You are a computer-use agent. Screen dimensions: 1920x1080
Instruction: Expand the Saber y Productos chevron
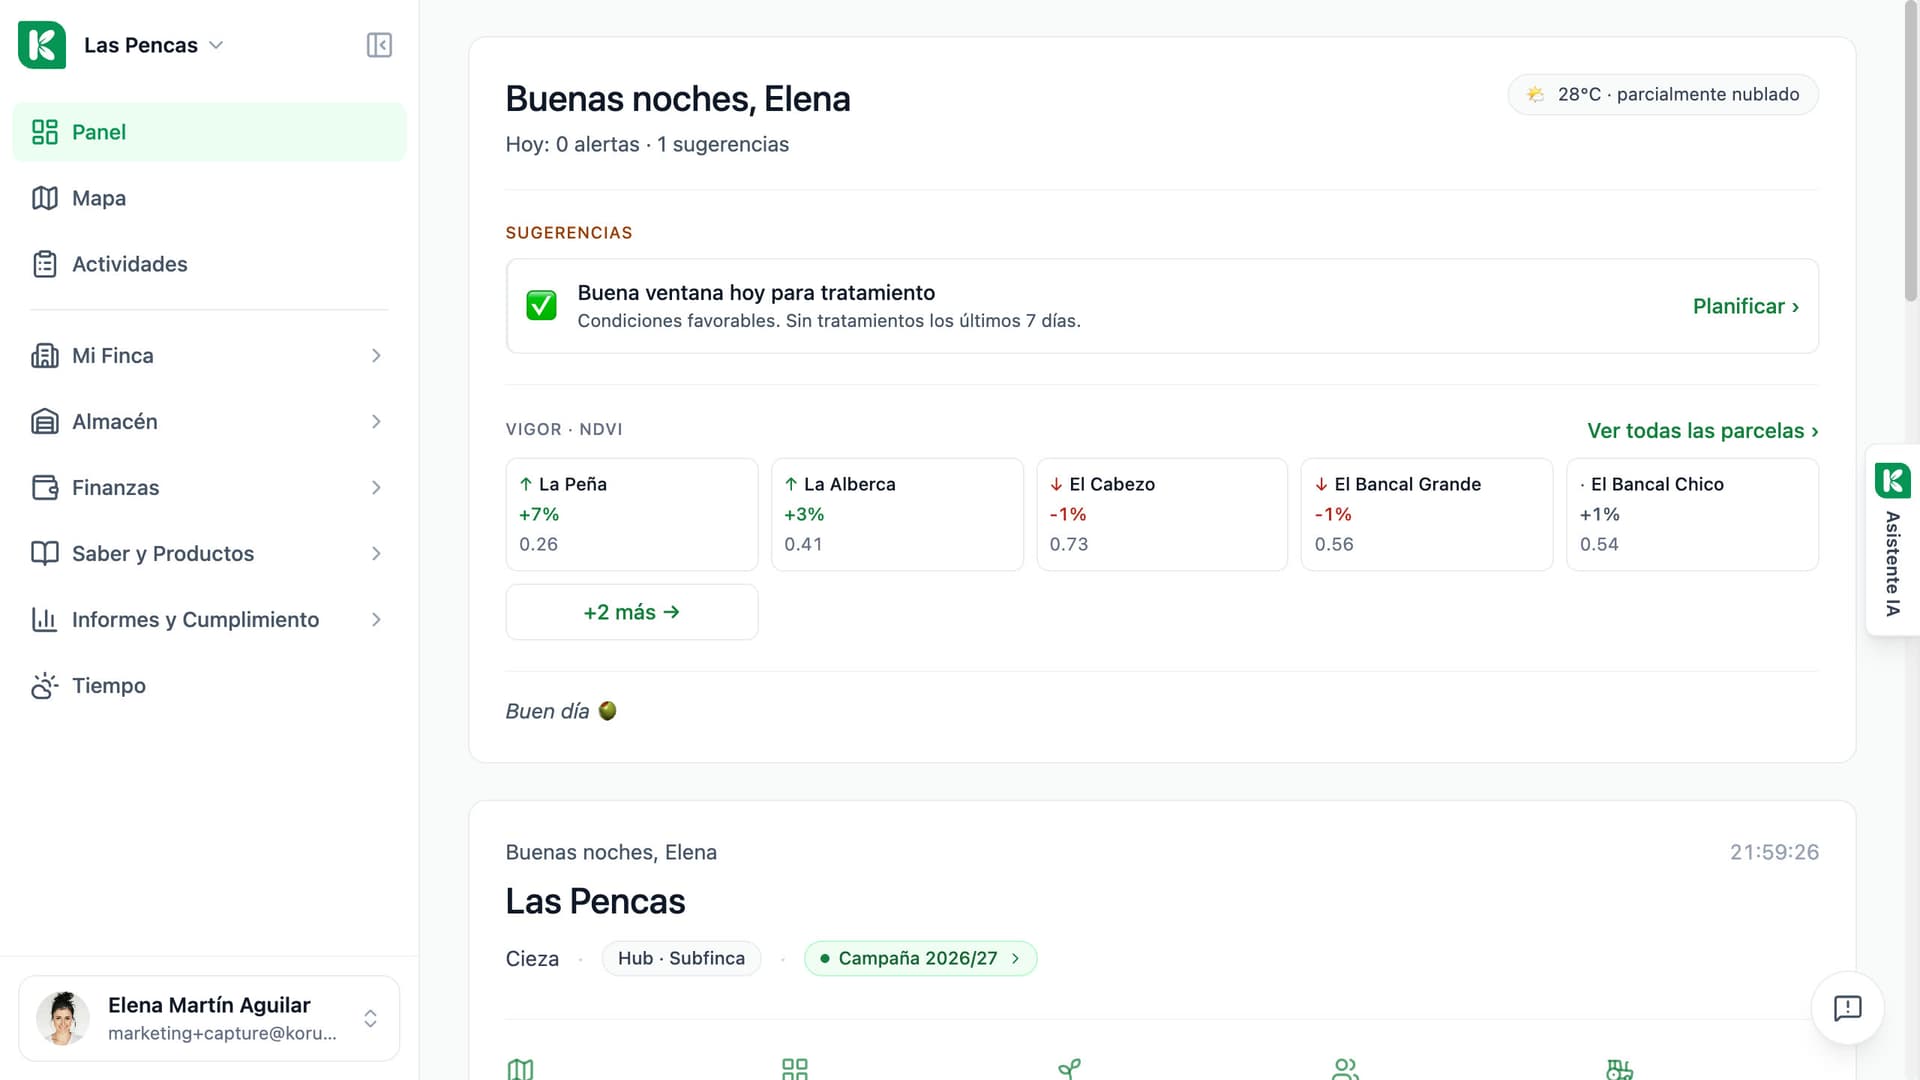click(x=376, y=554)
